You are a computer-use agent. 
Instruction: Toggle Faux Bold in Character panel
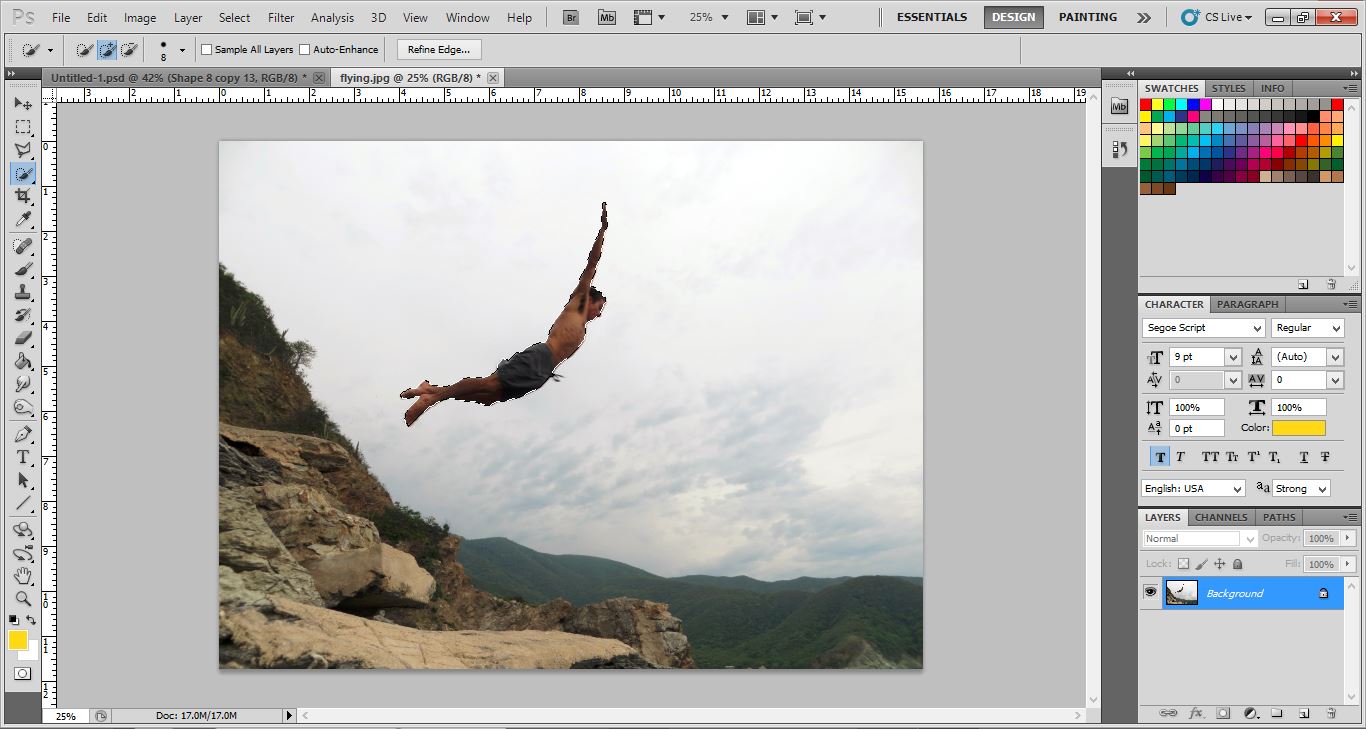pos(1159,457)
